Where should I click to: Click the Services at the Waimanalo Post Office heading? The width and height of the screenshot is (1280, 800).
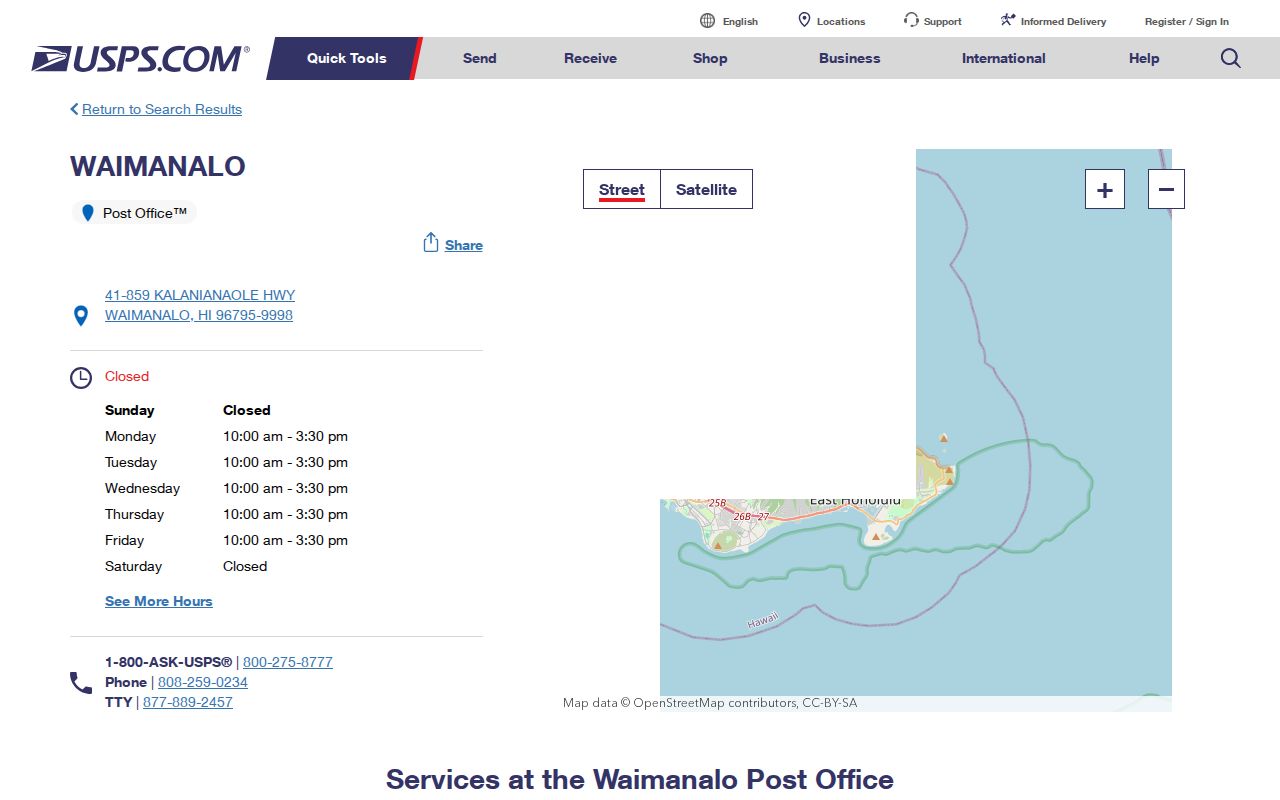pyautogui.click(x=640, y=779)
